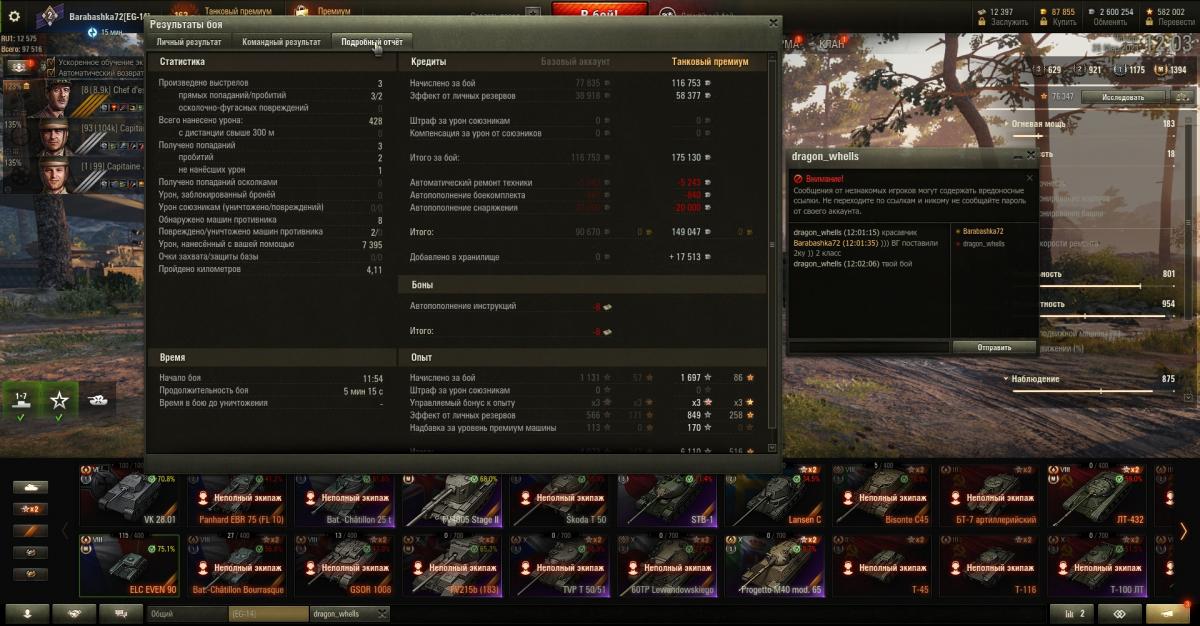Click the Отправить button in chat window

click(993, 347)
